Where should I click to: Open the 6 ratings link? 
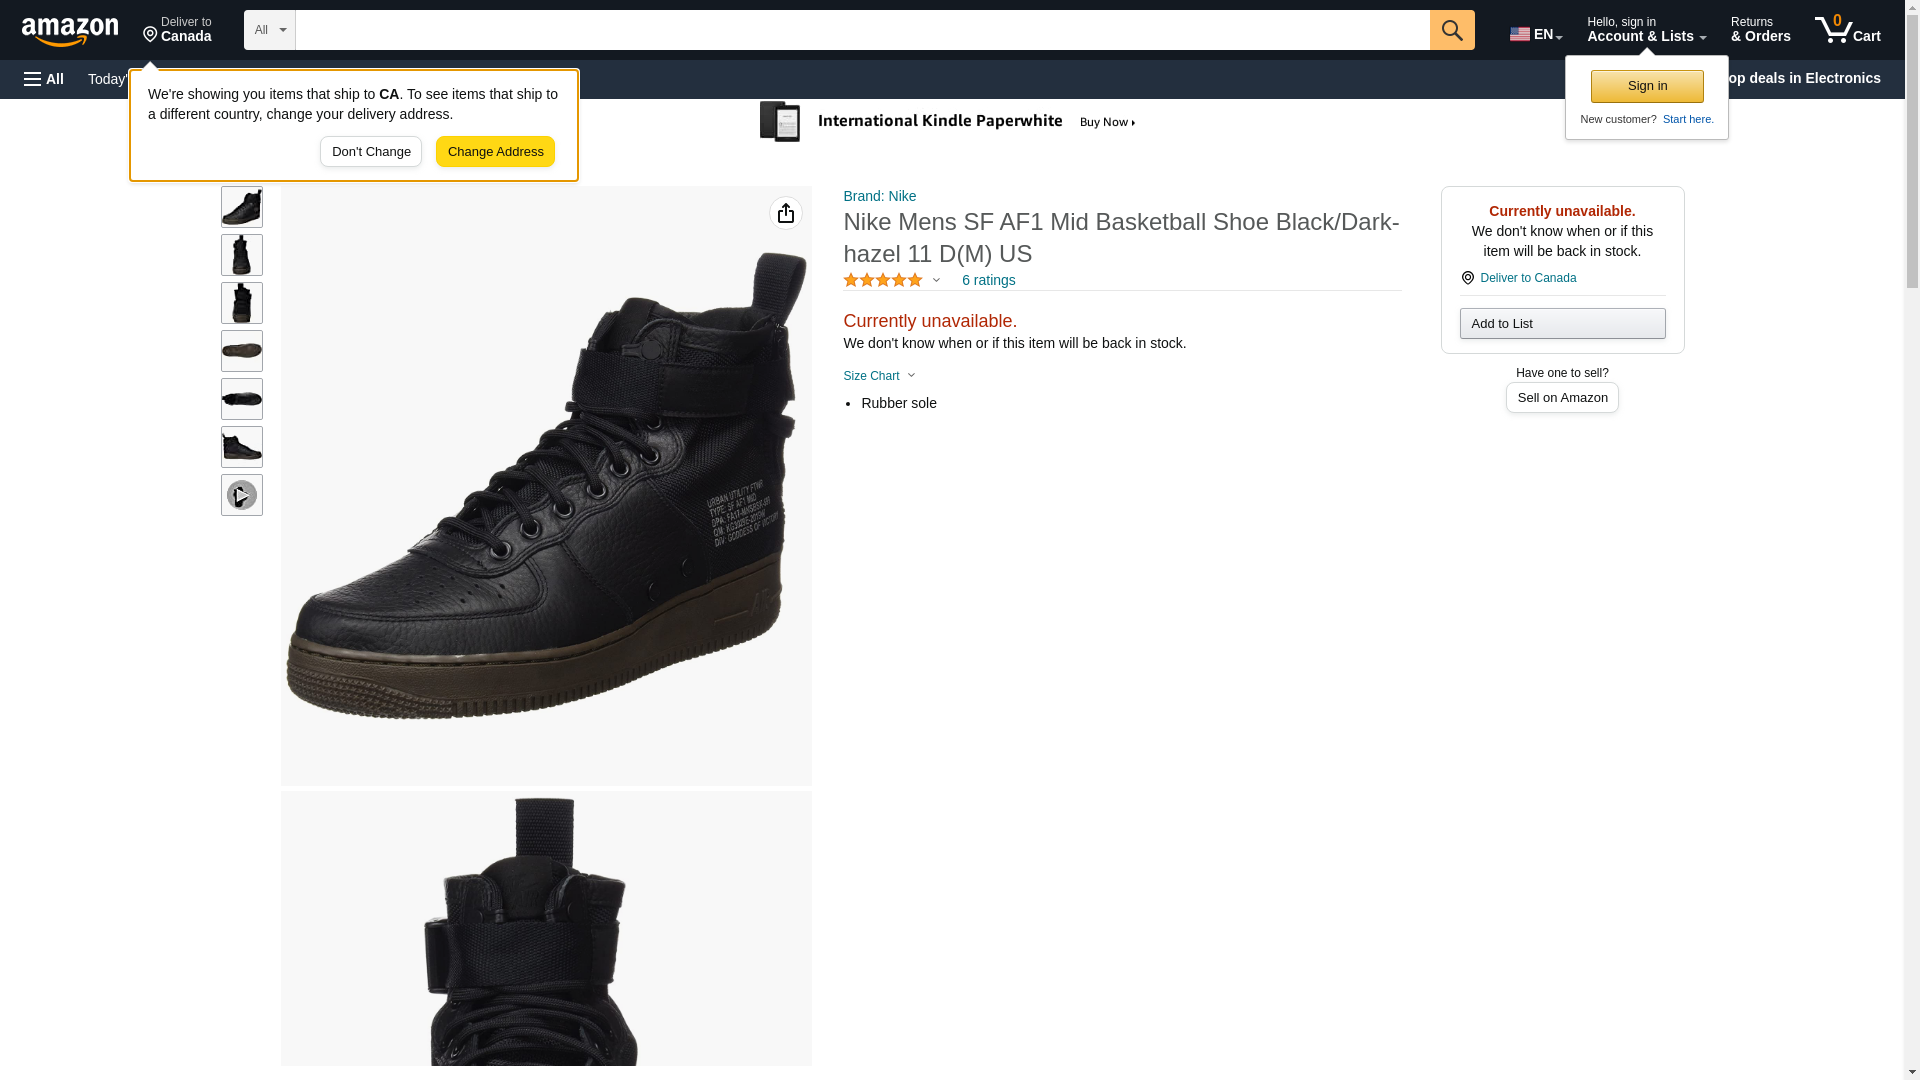988,281
